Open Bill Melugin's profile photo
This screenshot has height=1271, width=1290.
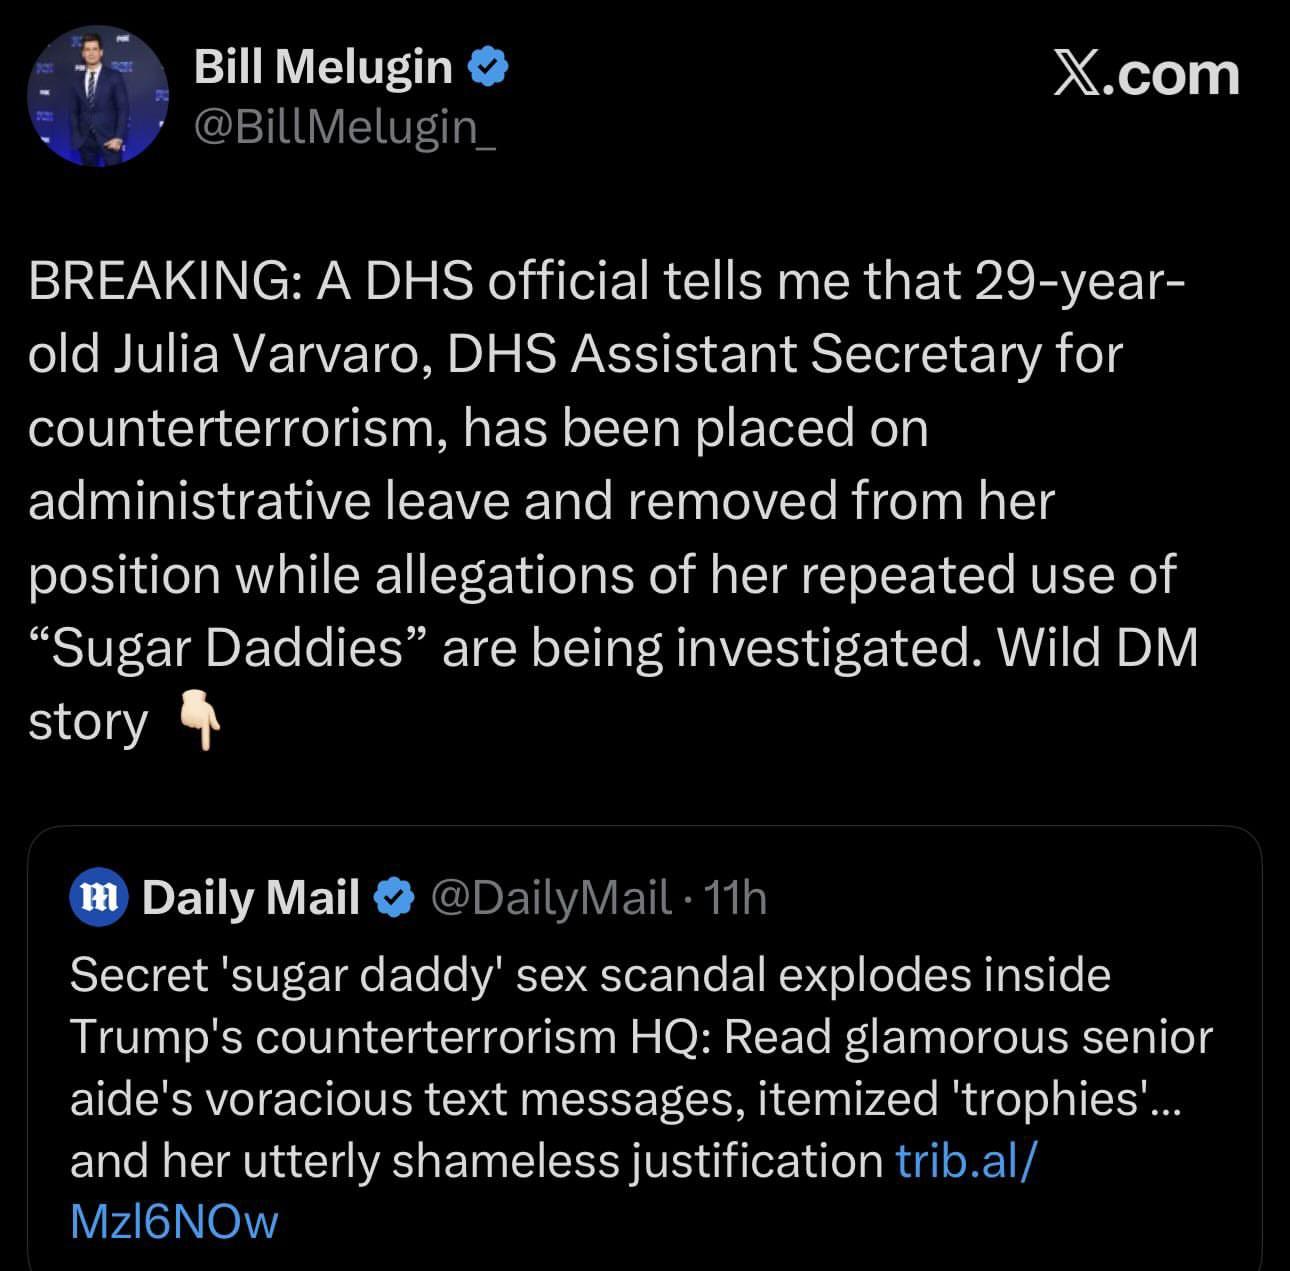[x=97, y=95]
